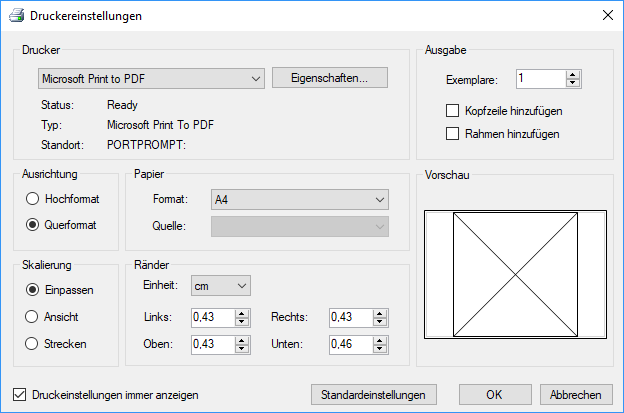Choose the Ansicht scaling option
This screenshot has height=413, width=624.
(x=33, y=316)
